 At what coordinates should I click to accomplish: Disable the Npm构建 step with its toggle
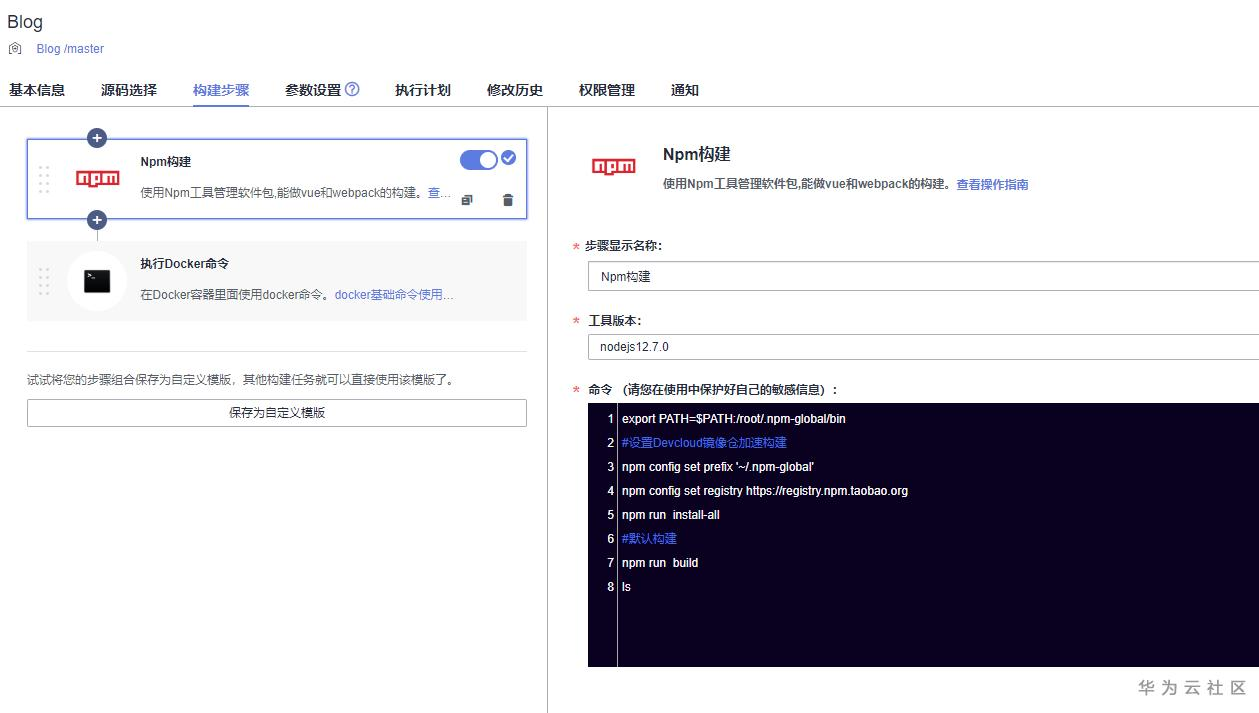click(480, 158)
